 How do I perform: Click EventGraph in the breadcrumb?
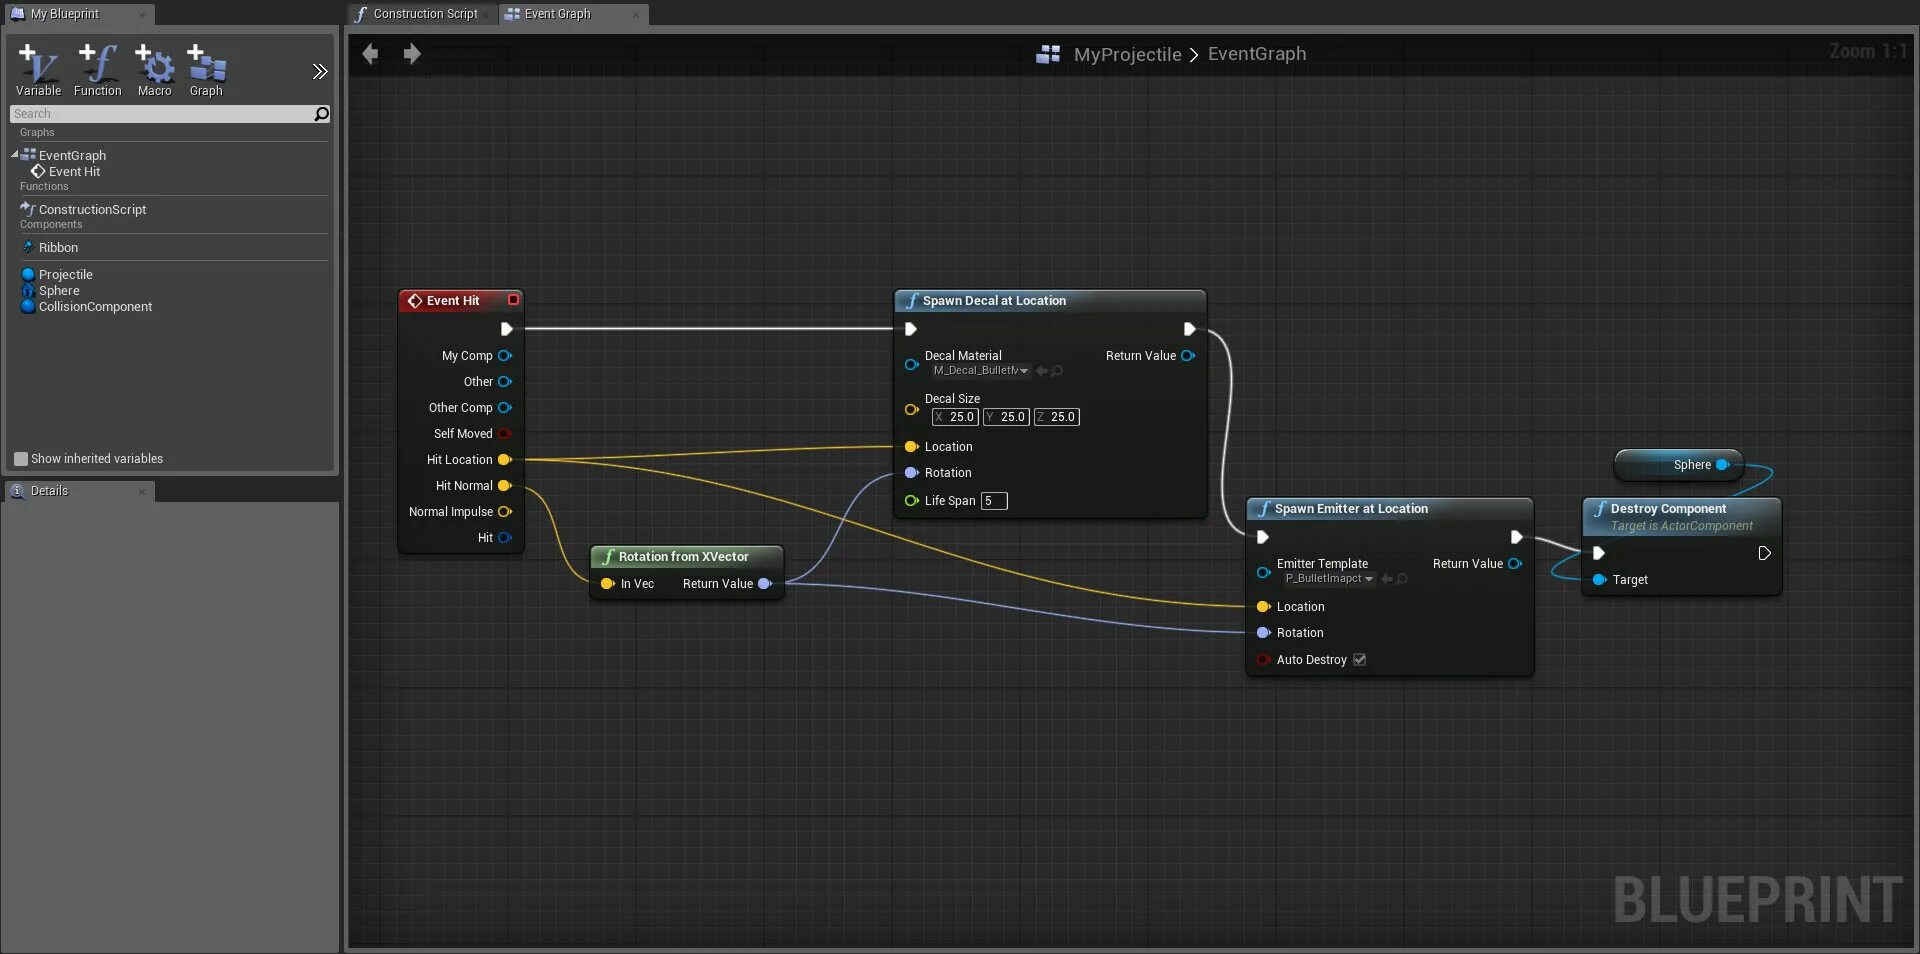(1257, 54)
